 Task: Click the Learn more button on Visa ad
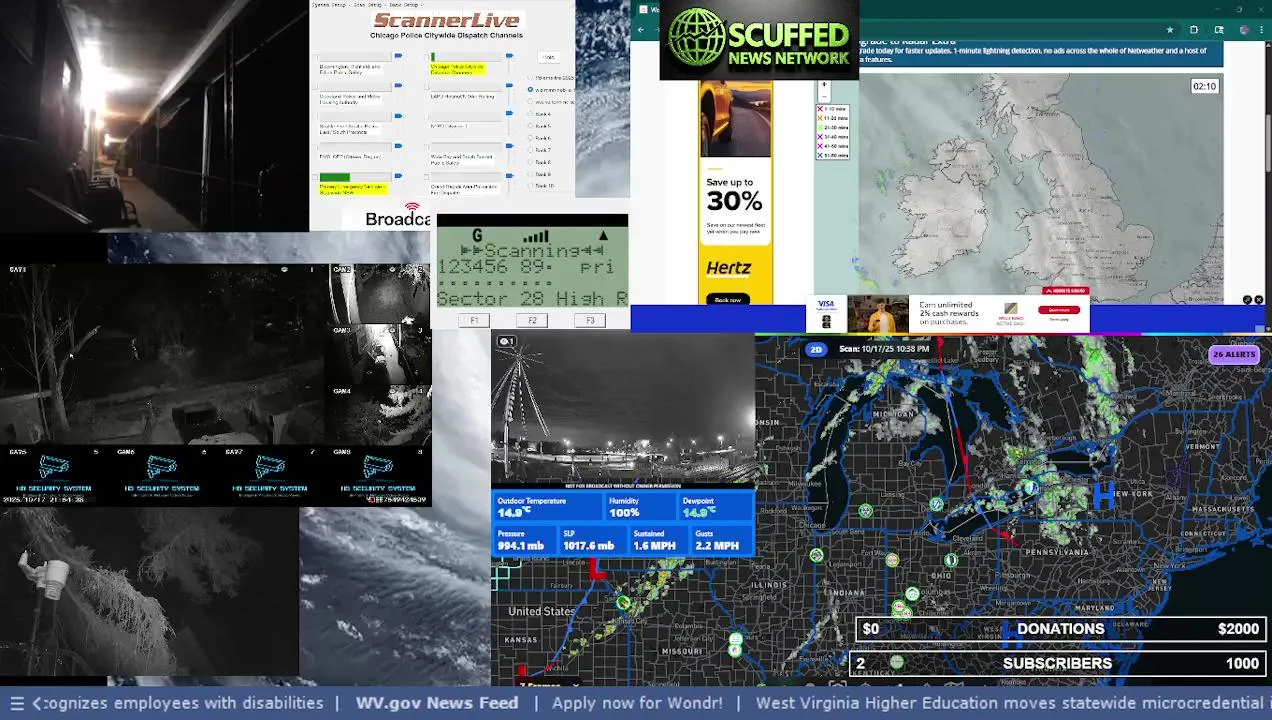1059,310
